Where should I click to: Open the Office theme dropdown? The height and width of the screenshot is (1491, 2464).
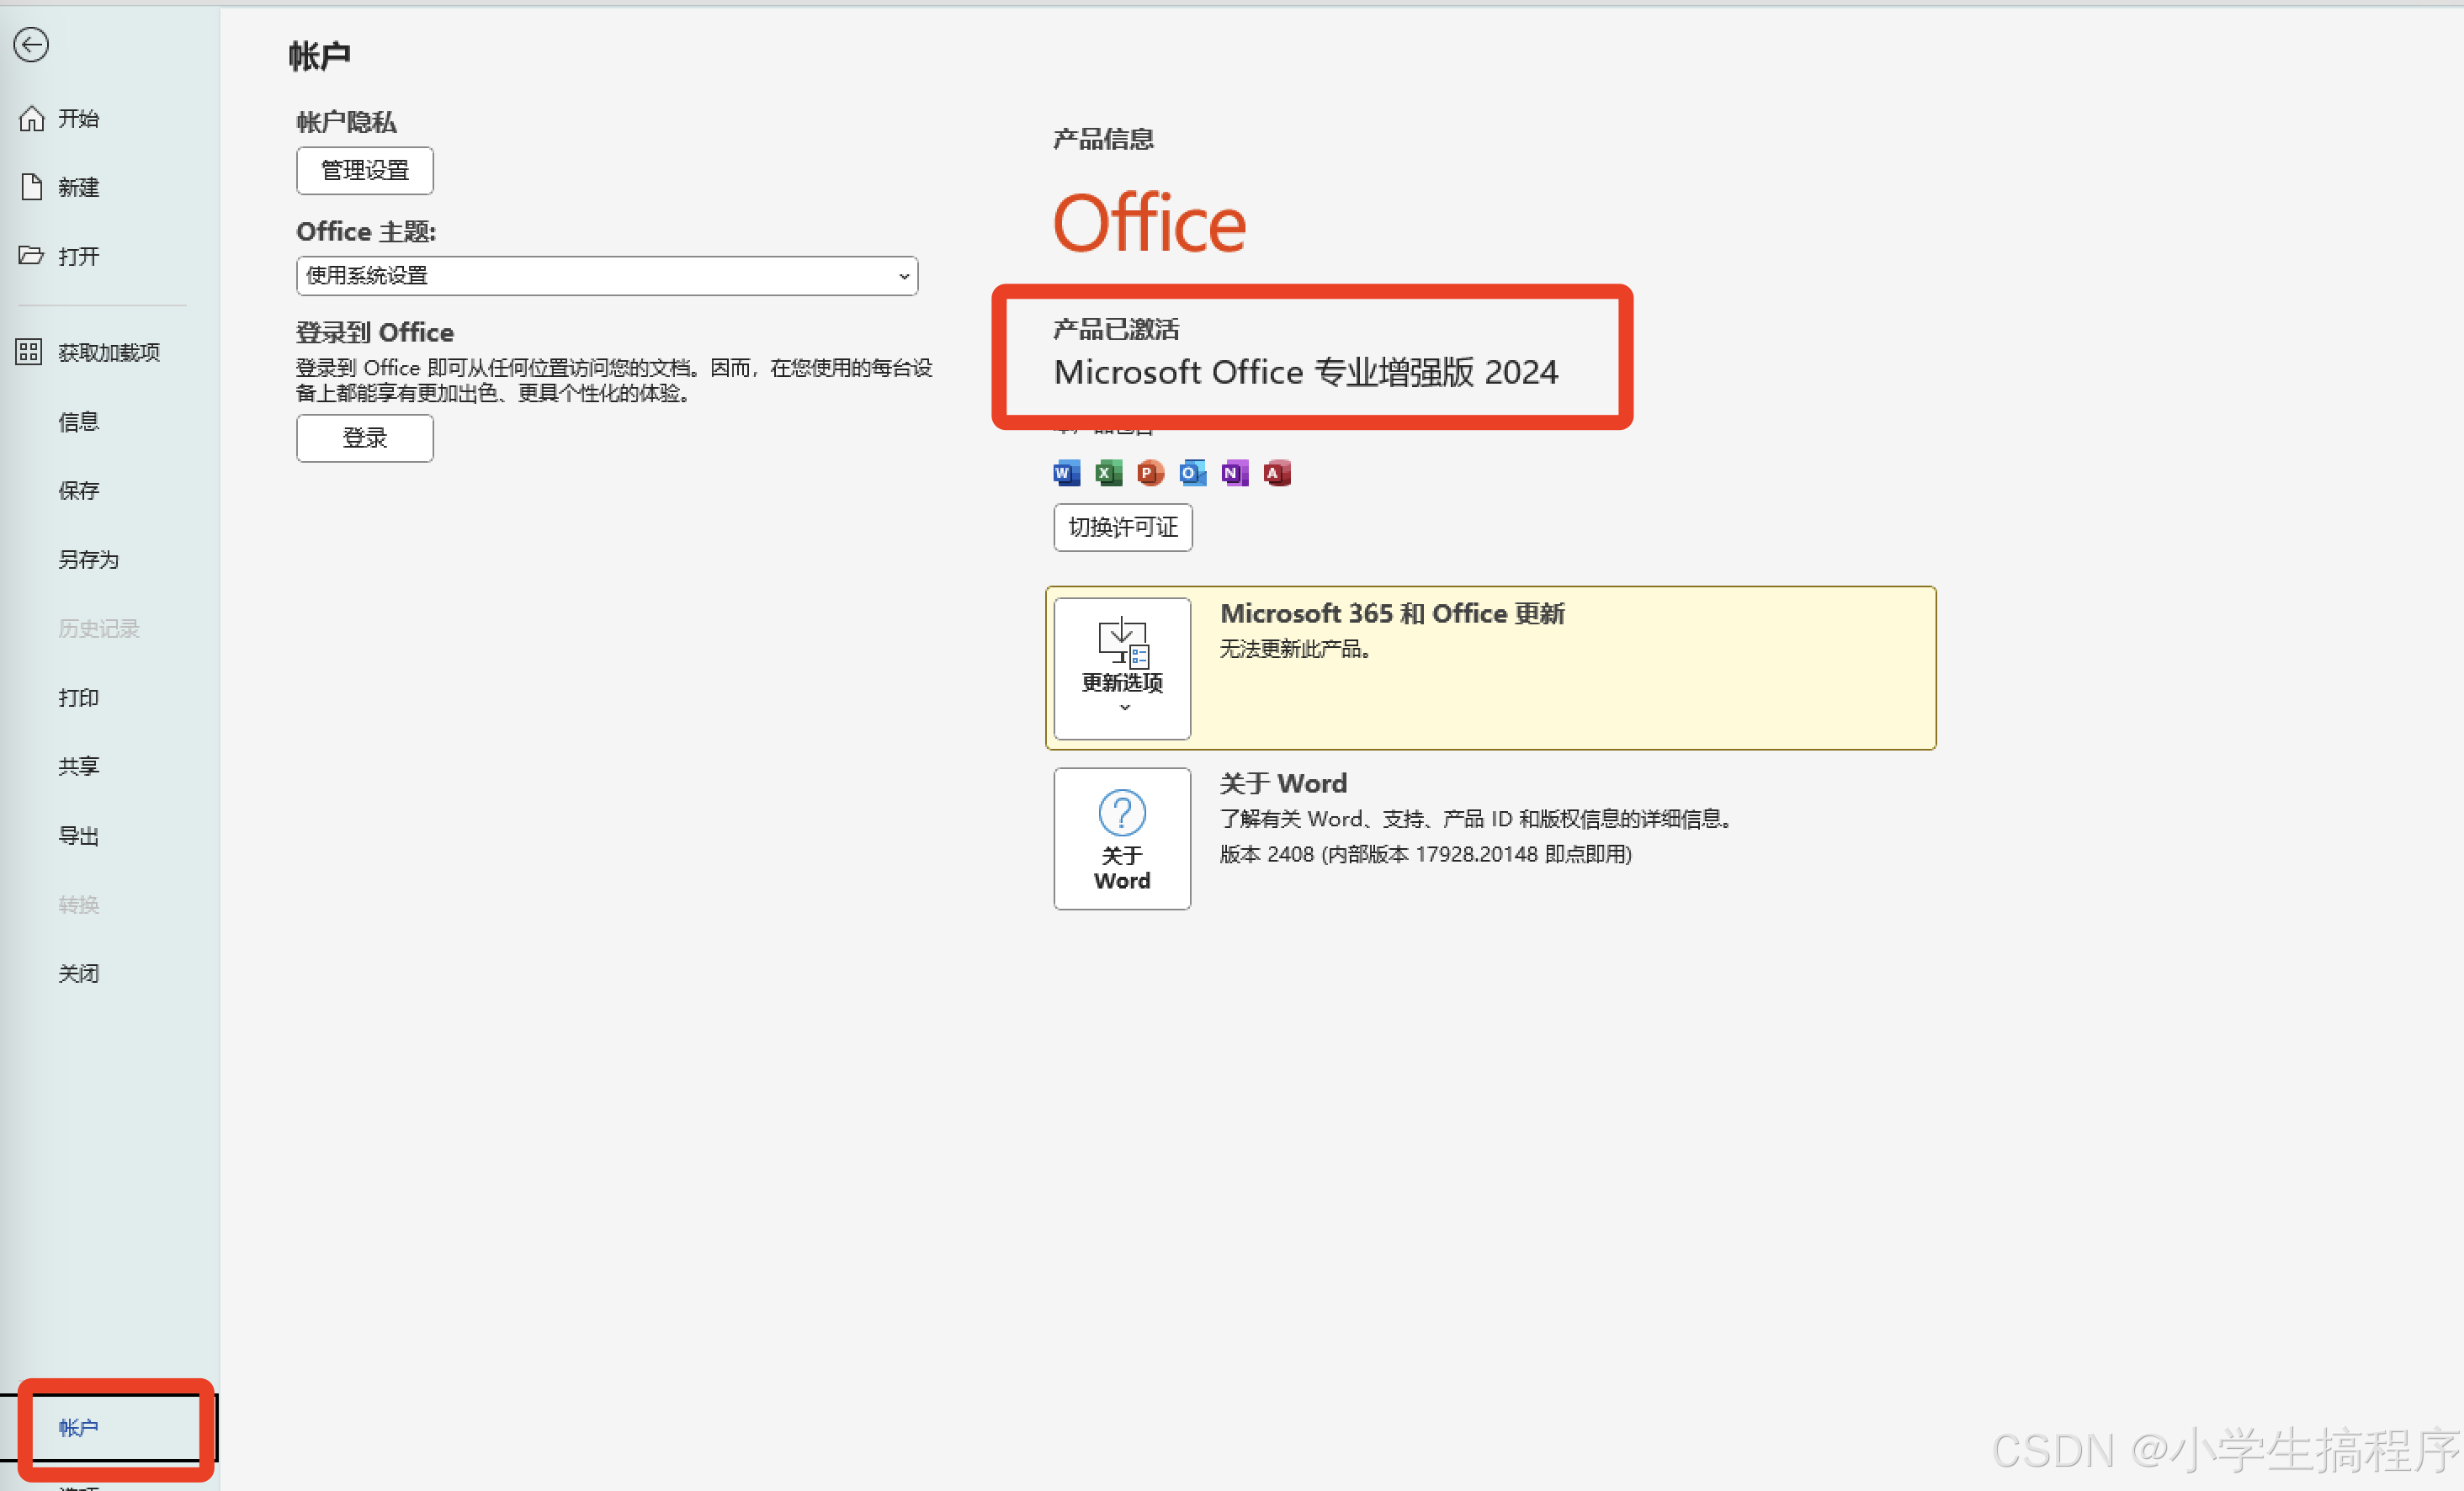[x=606, y=276]
